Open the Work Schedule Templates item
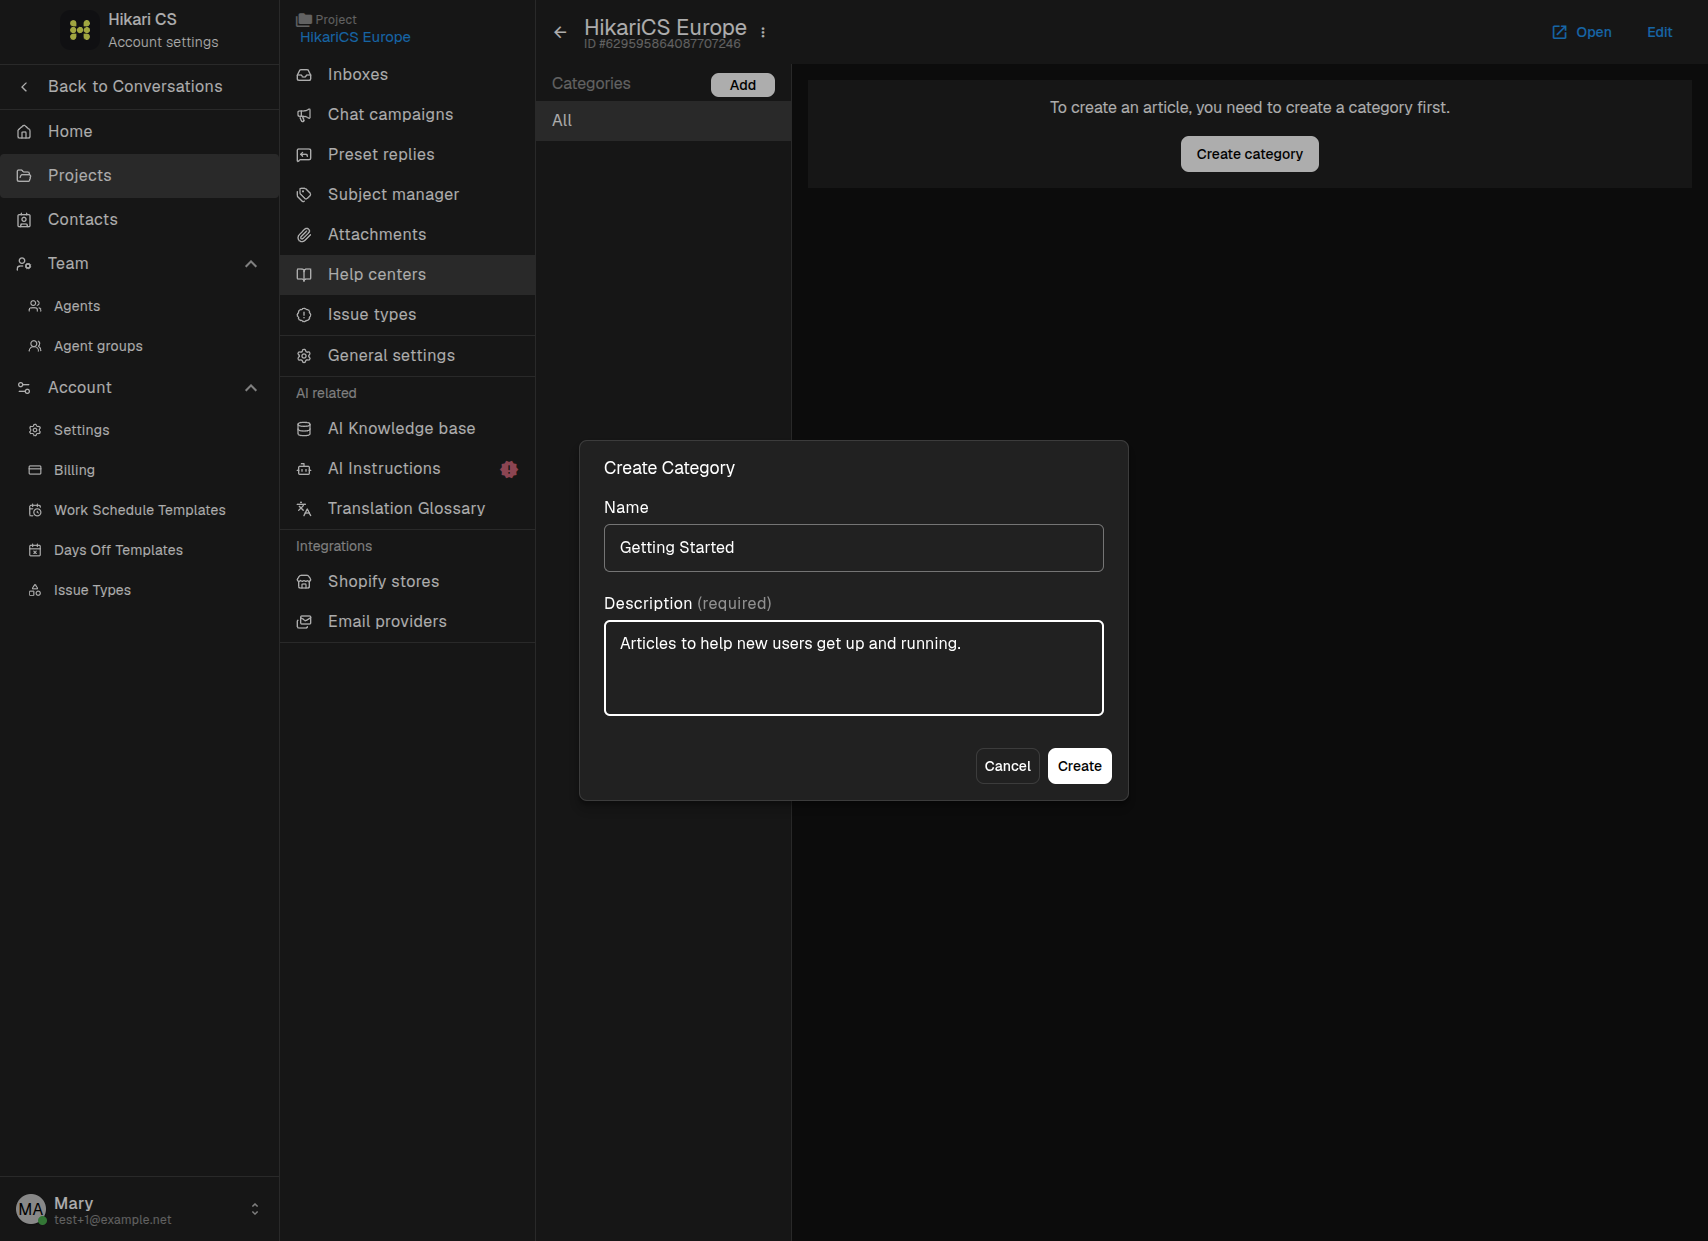The height and width of the screenshot is (1241, 1708). [x=139, y=510]
